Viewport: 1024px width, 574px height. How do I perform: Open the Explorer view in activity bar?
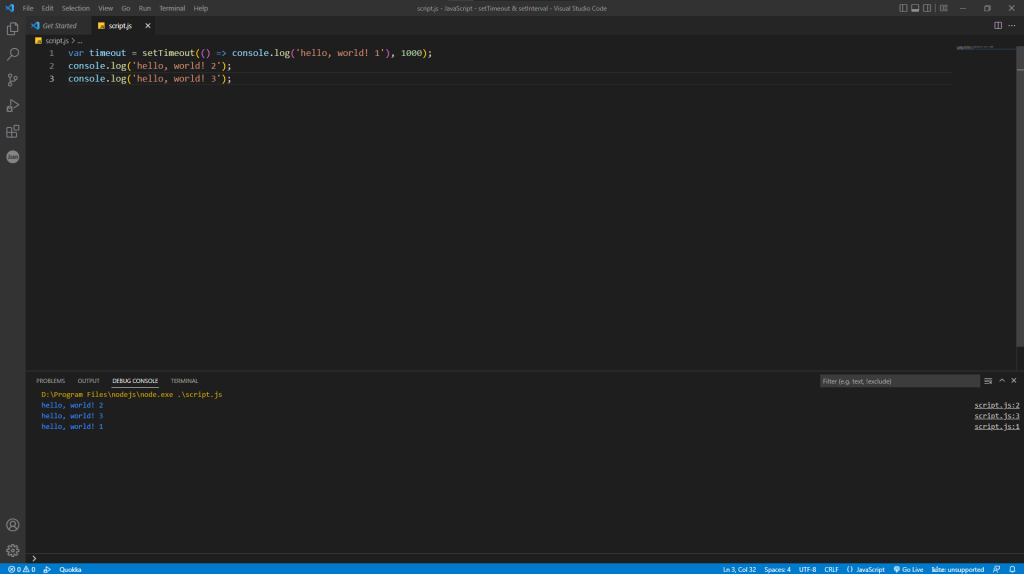coord(12,29)
